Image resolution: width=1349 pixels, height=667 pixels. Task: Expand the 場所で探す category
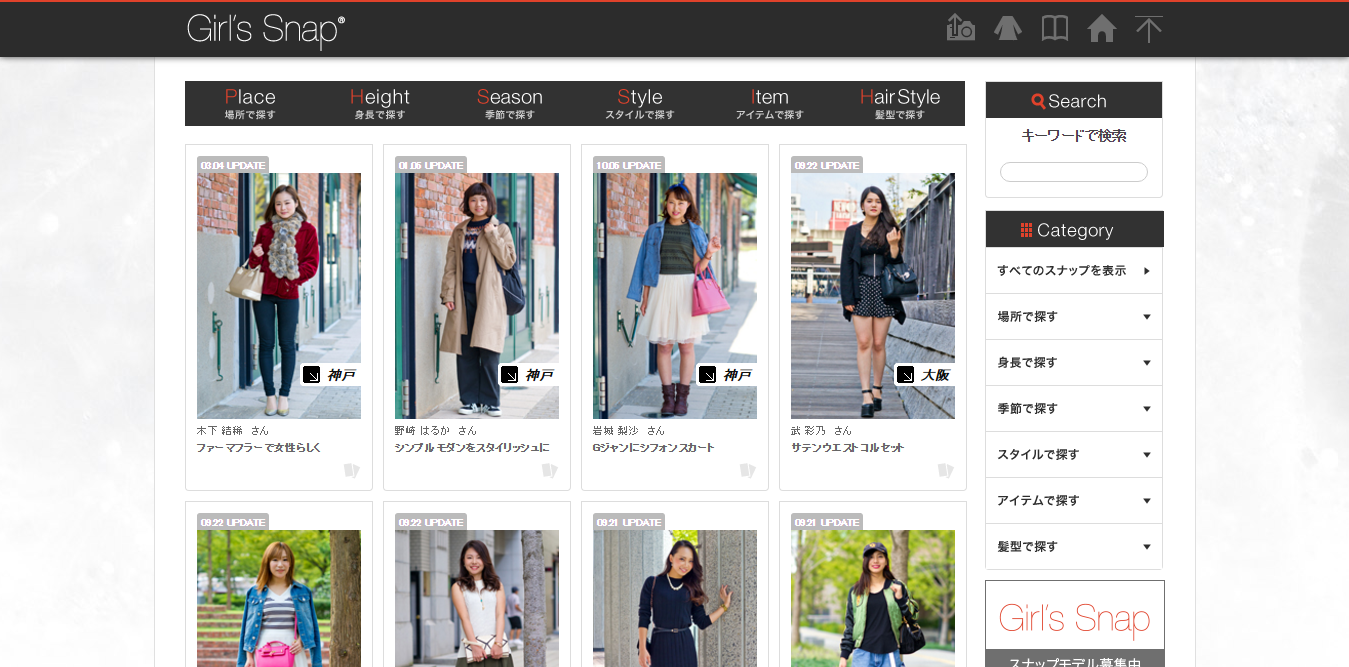[x=1074, y=317]
